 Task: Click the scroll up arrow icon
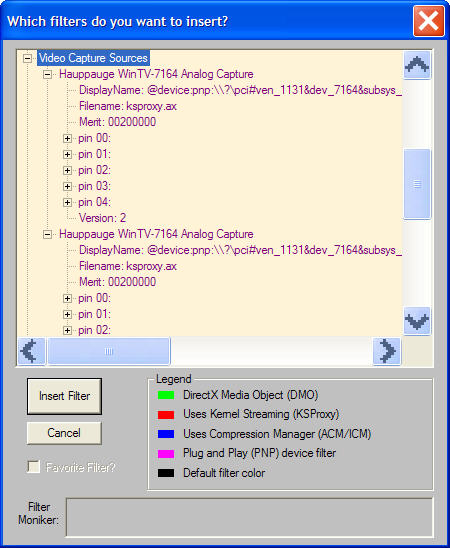417,65
